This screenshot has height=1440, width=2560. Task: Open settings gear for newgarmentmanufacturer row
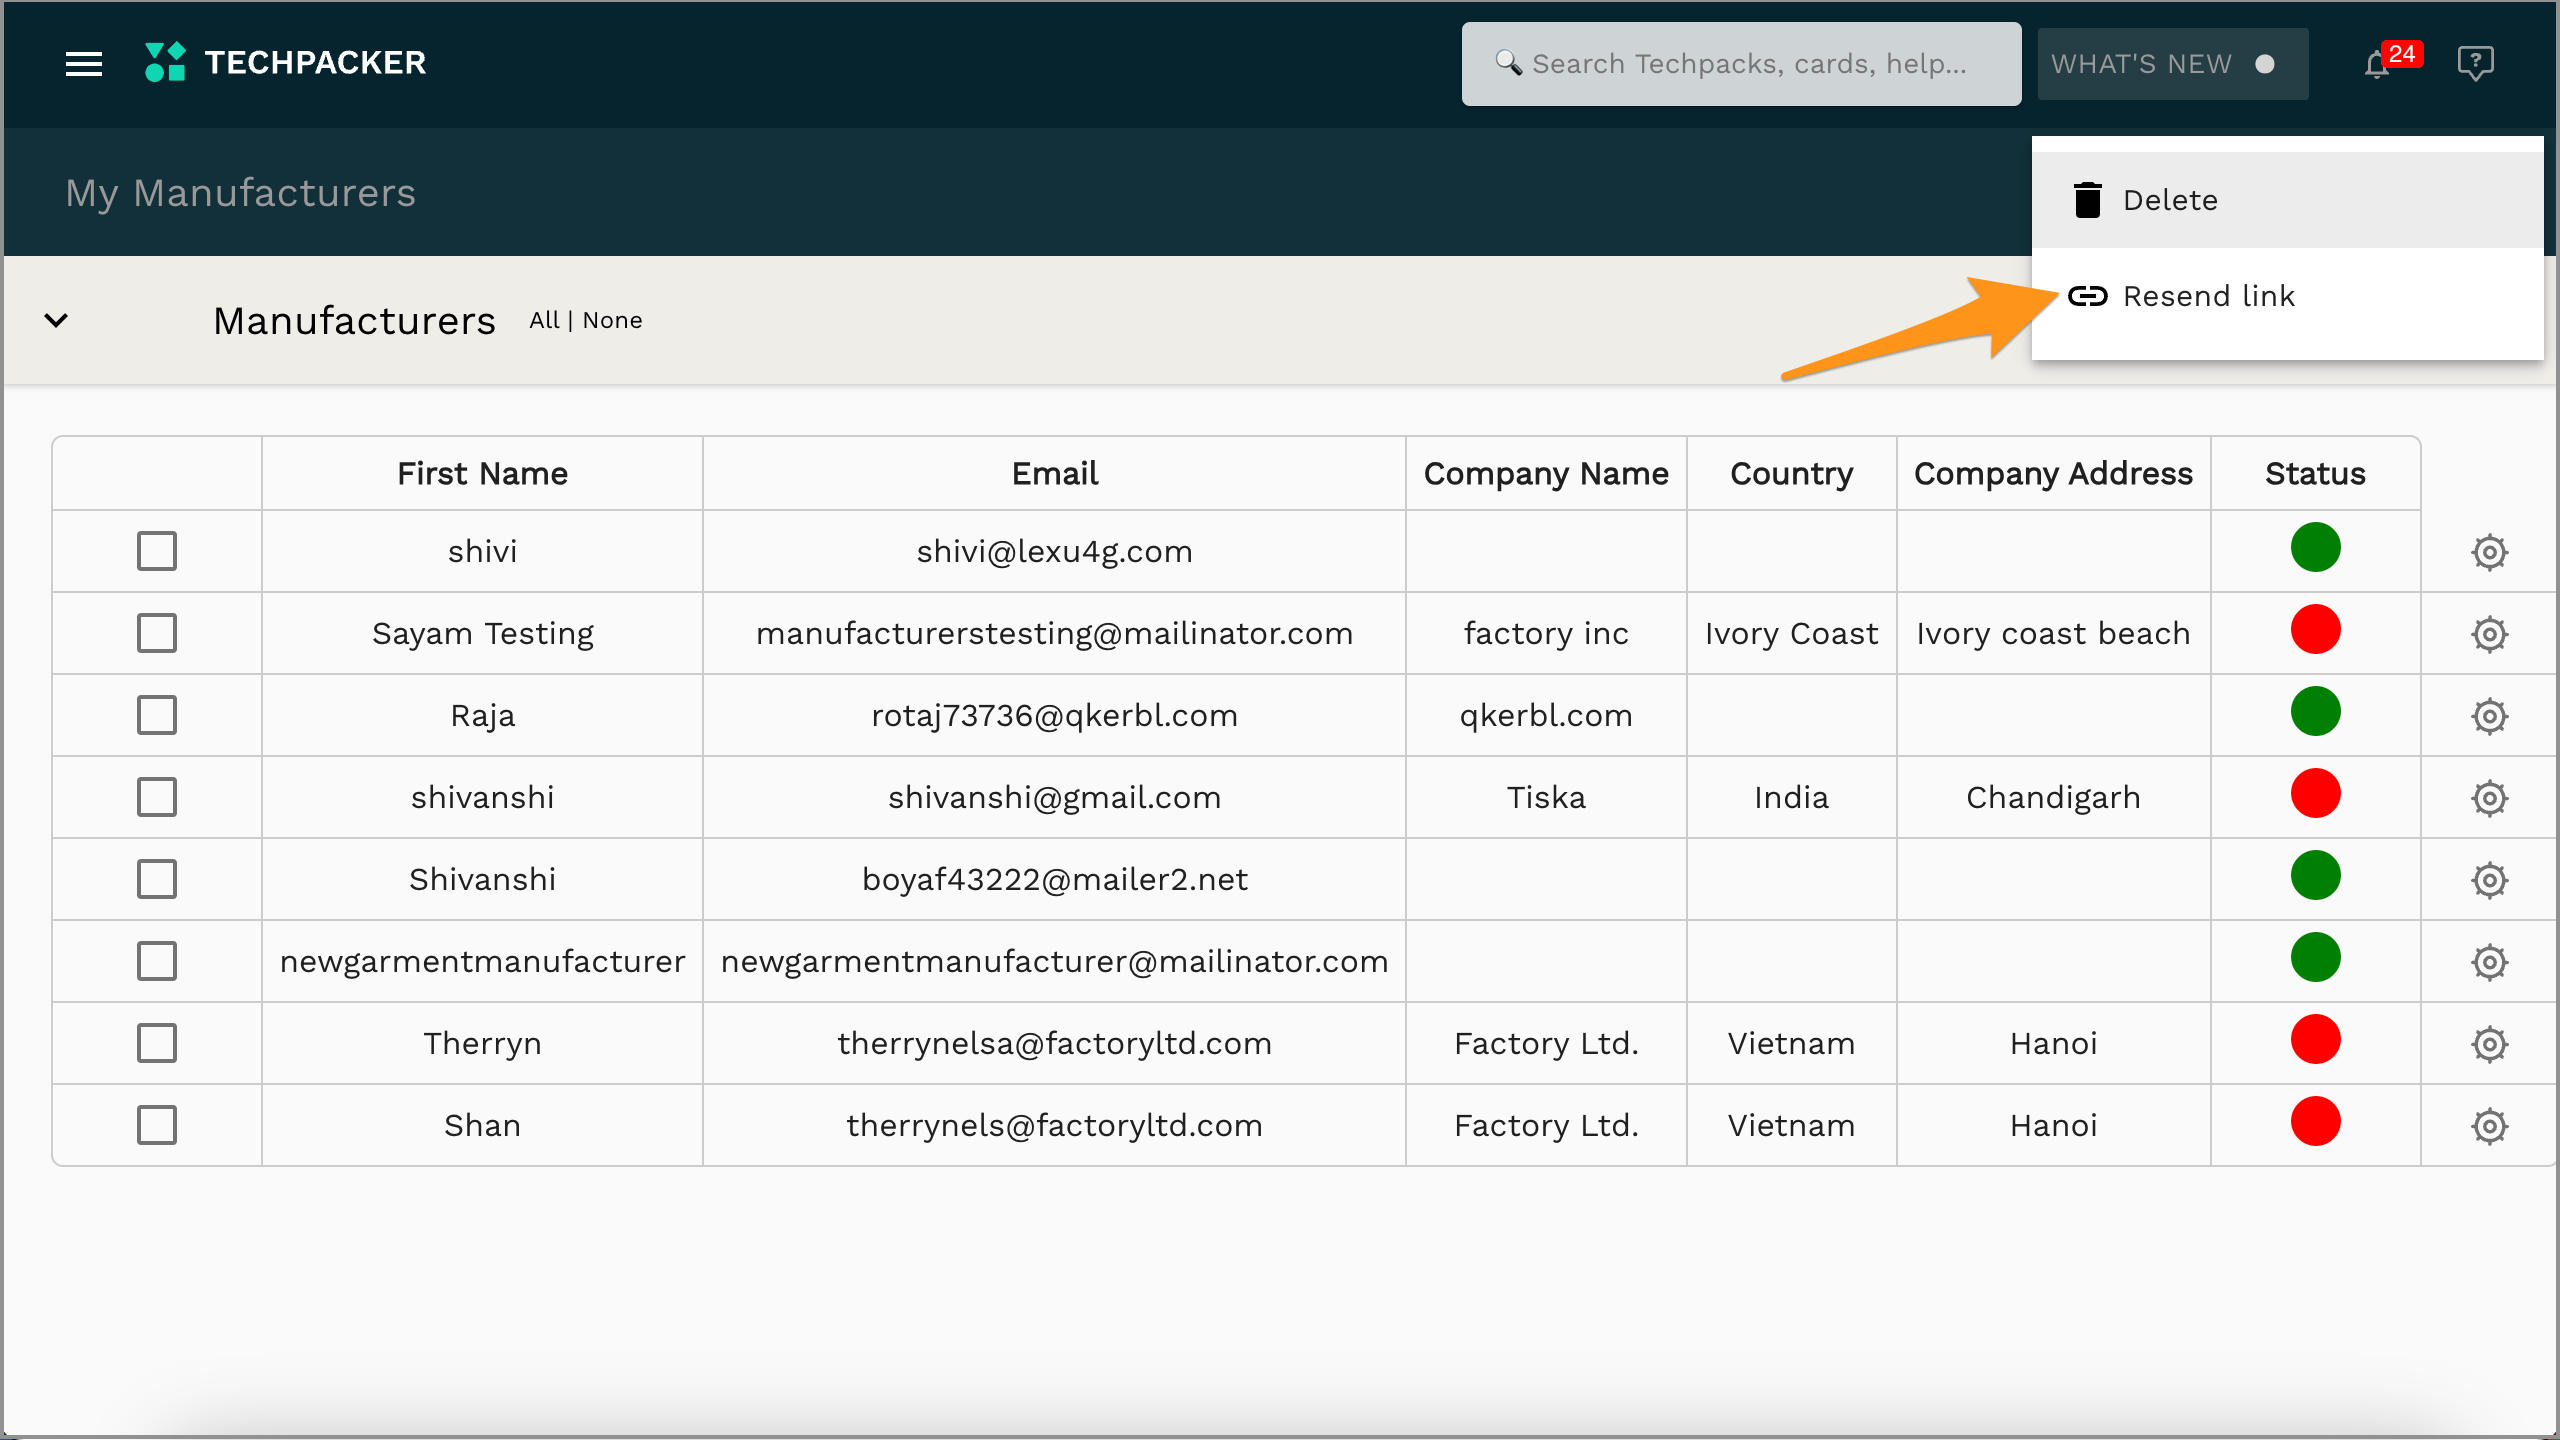2489,962
